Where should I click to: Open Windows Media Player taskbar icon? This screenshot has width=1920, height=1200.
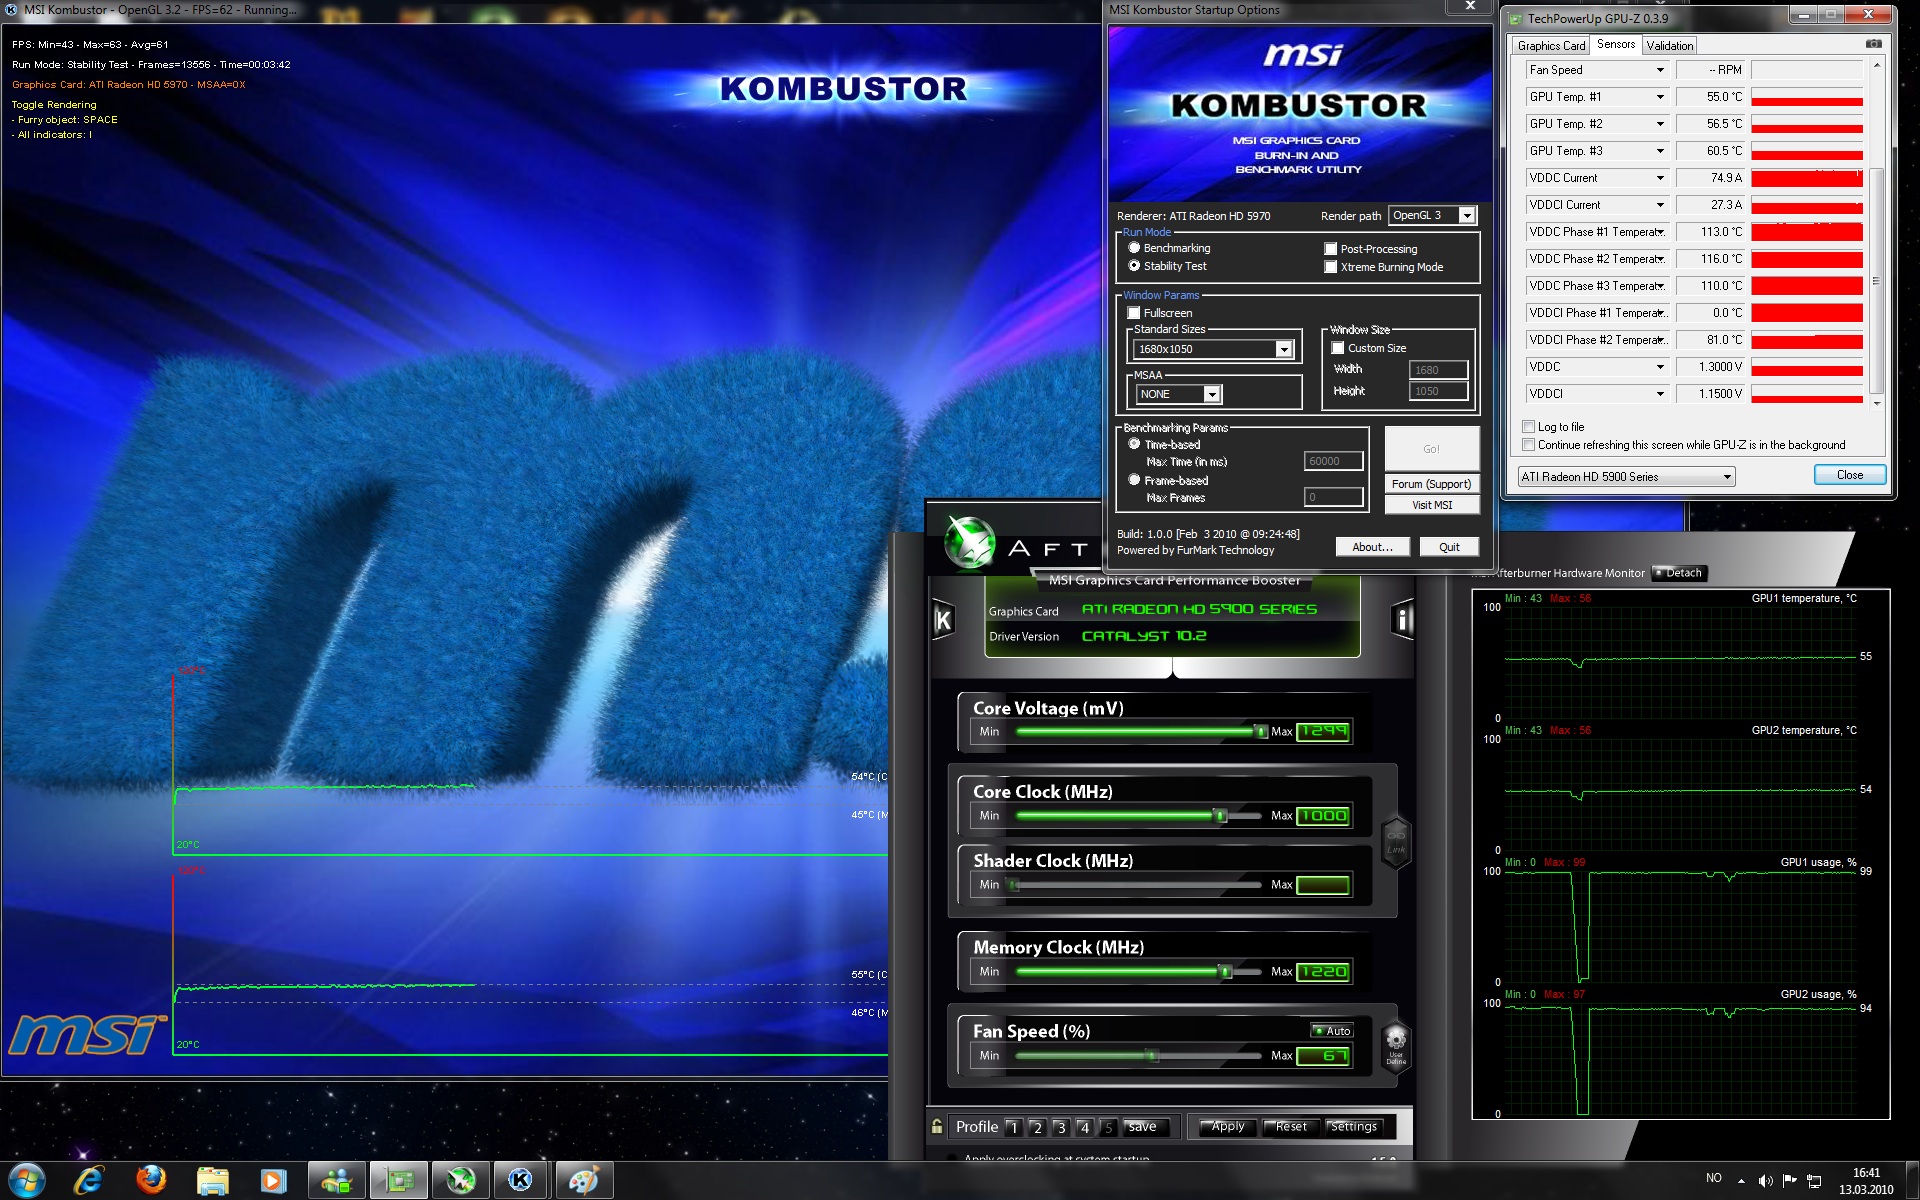point(273,1180)
